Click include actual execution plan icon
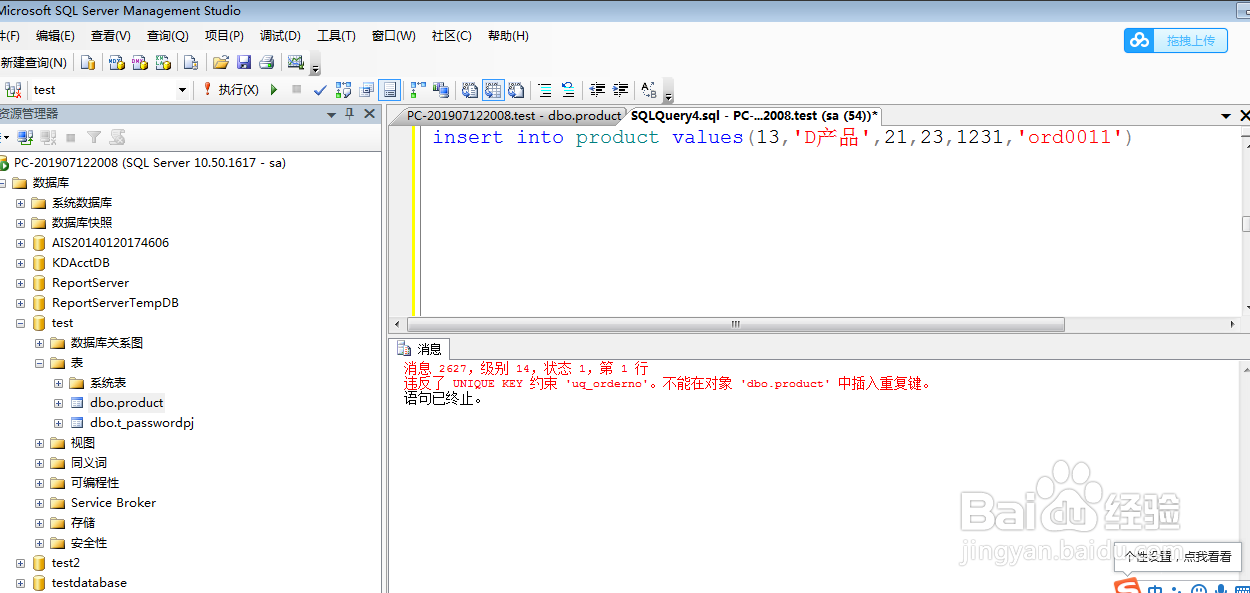Viewport: 1250px width, 593px height. 418,90
